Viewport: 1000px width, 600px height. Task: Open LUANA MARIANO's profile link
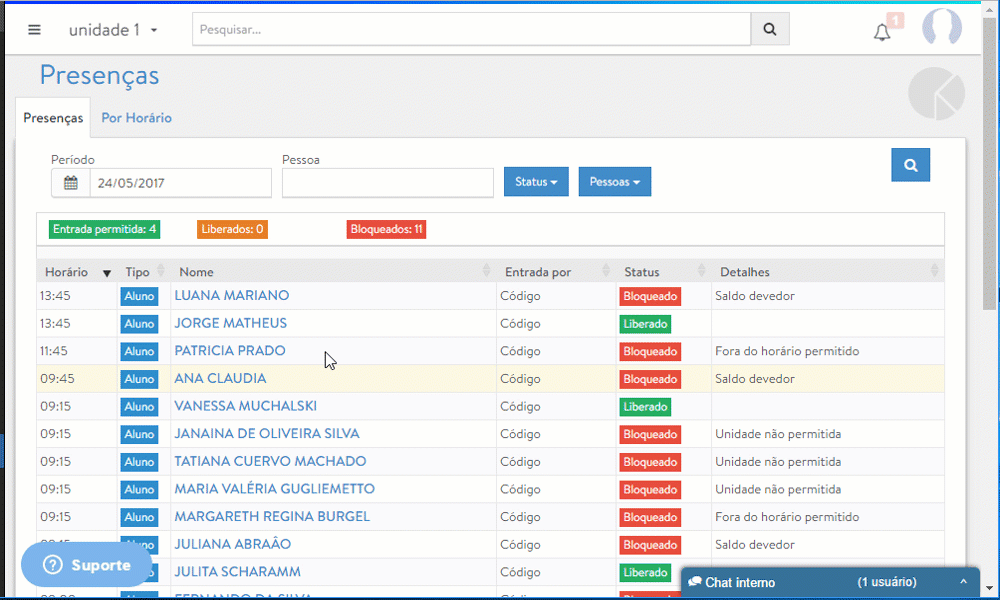[x=232, y=296]
